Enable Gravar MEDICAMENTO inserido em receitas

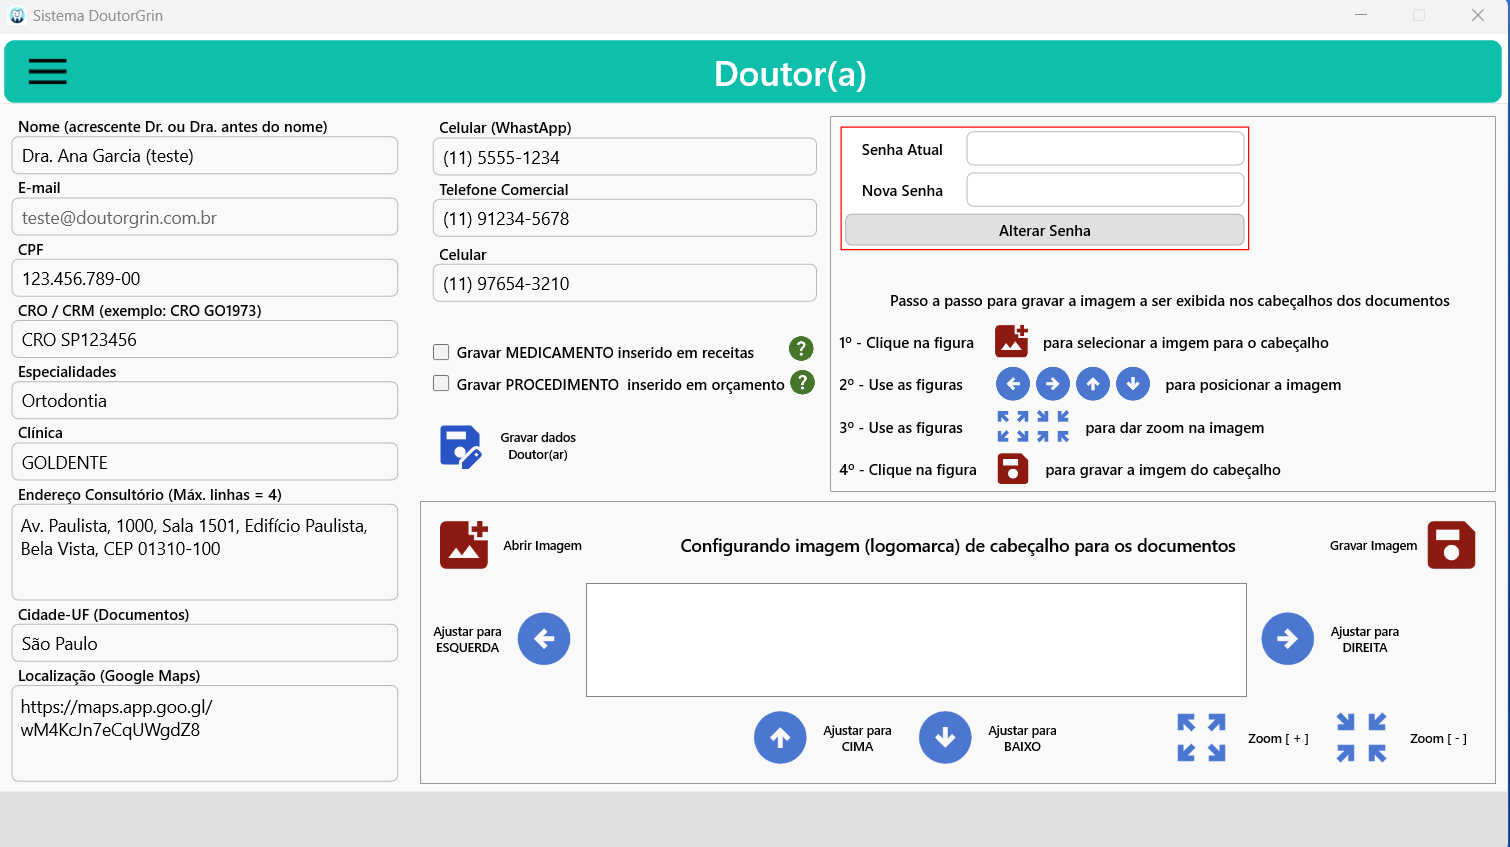tap(441, 352)
